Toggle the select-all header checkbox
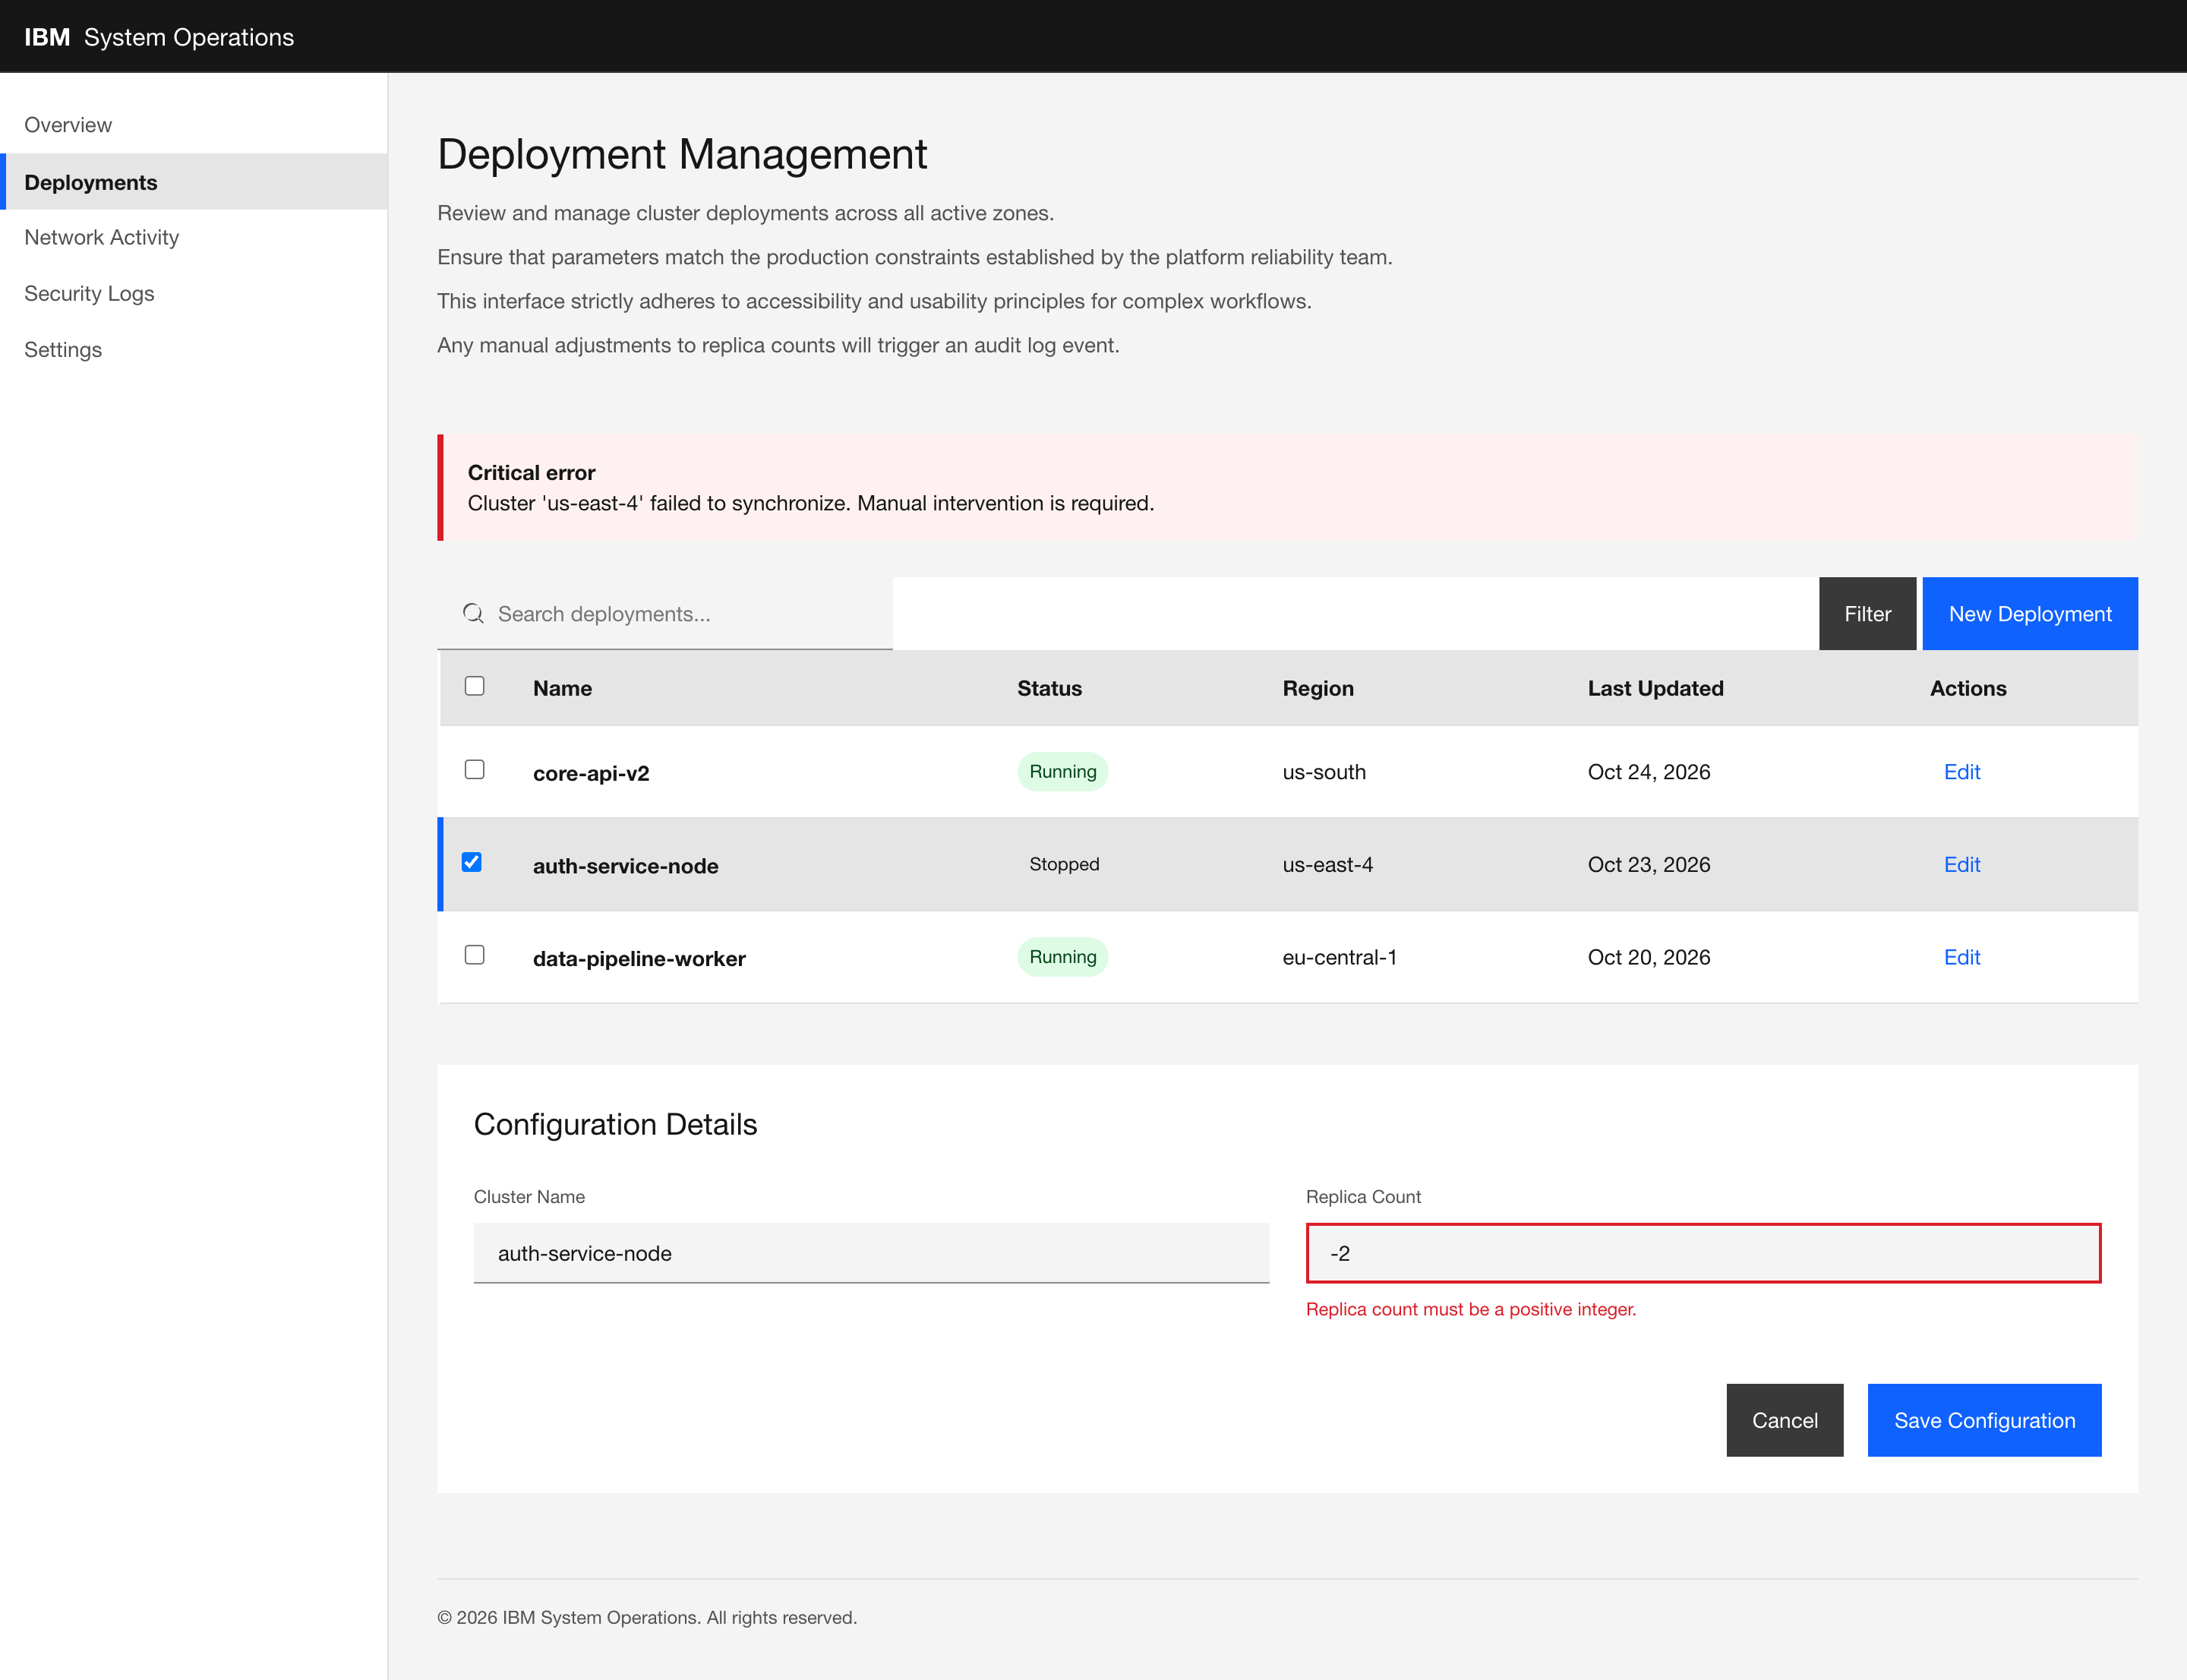2187x1680 pixels. (475, 686)
